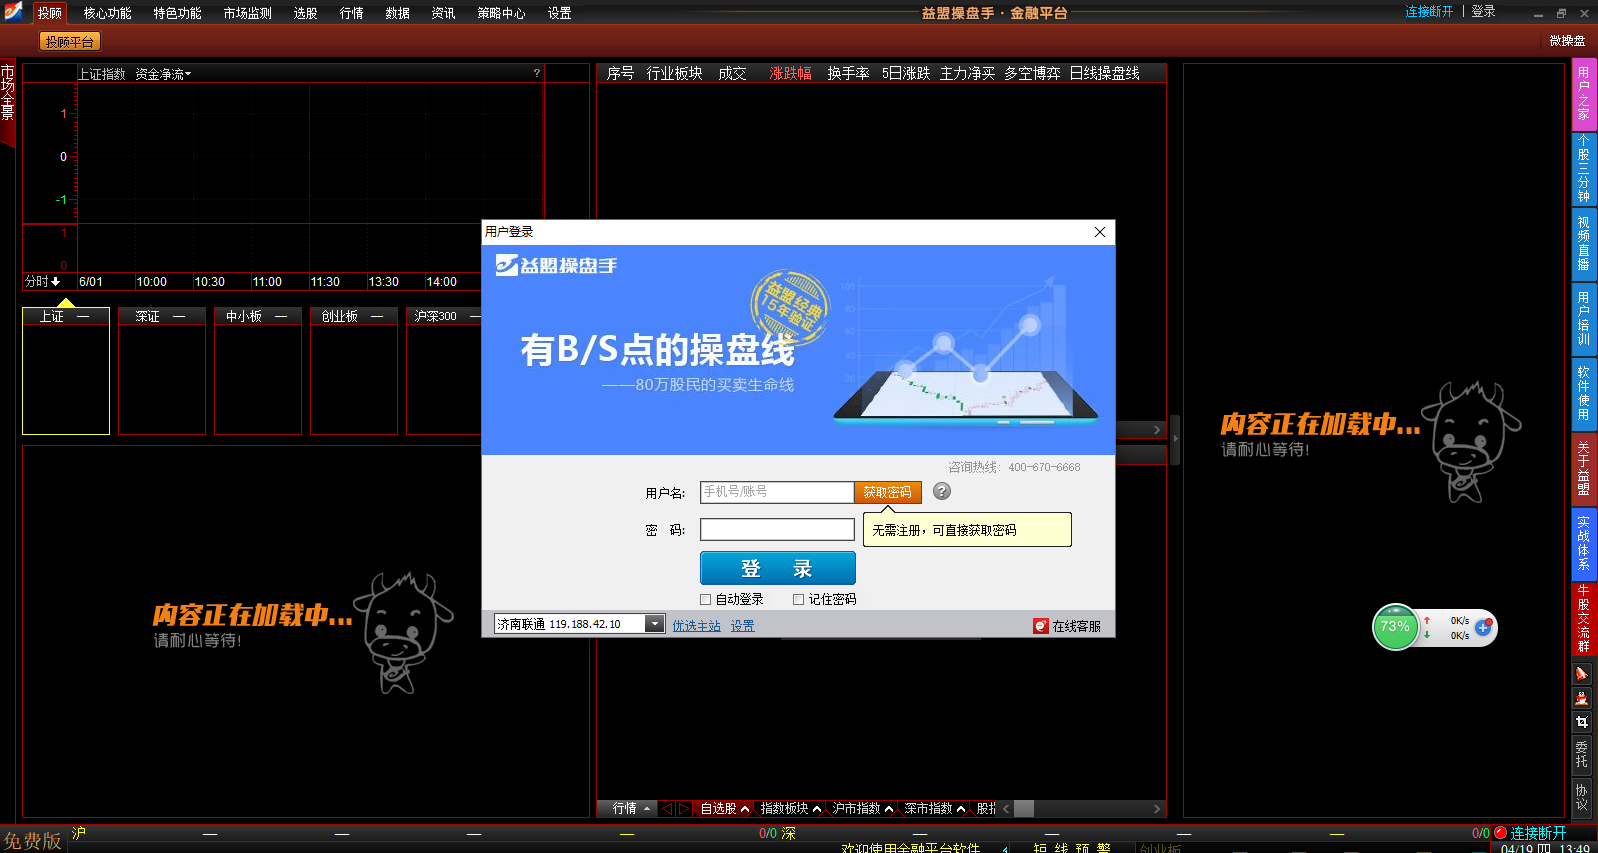Click the 登录 login button
The width and height of the screenshot is (1598, 853).
(778, 568)
